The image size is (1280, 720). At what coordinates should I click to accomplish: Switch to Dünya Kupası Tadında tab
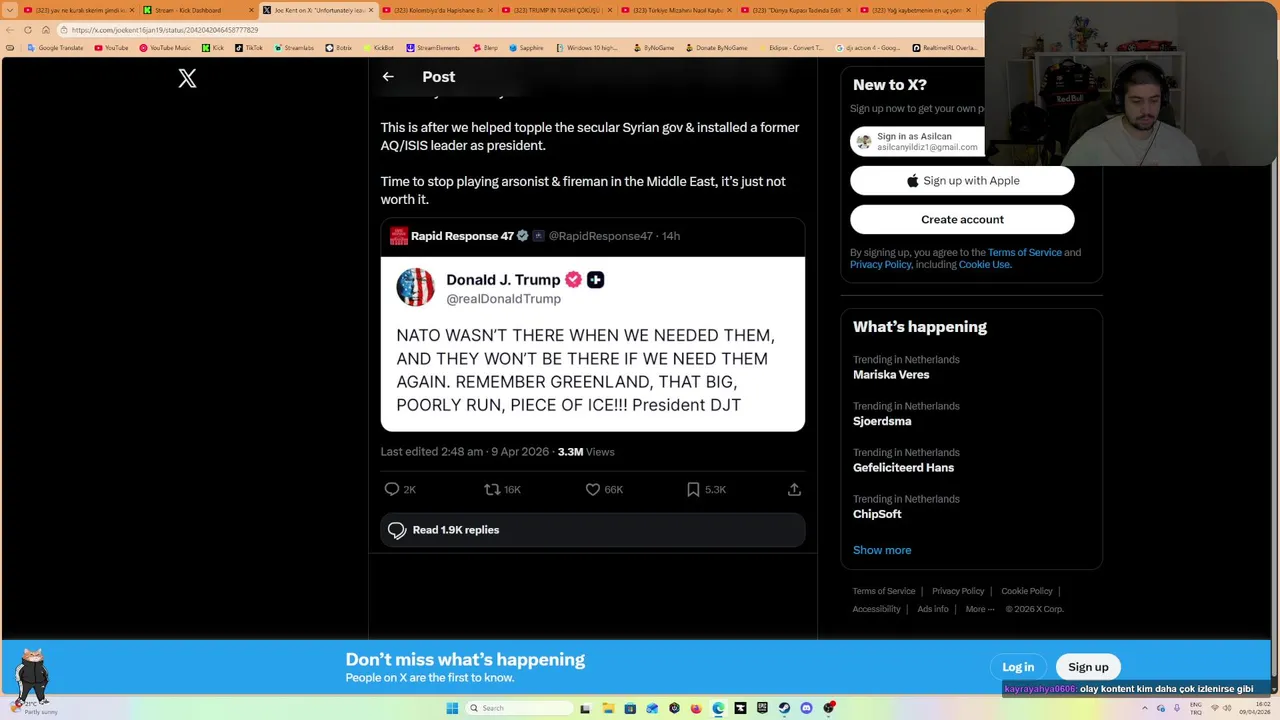coord(796,10)
